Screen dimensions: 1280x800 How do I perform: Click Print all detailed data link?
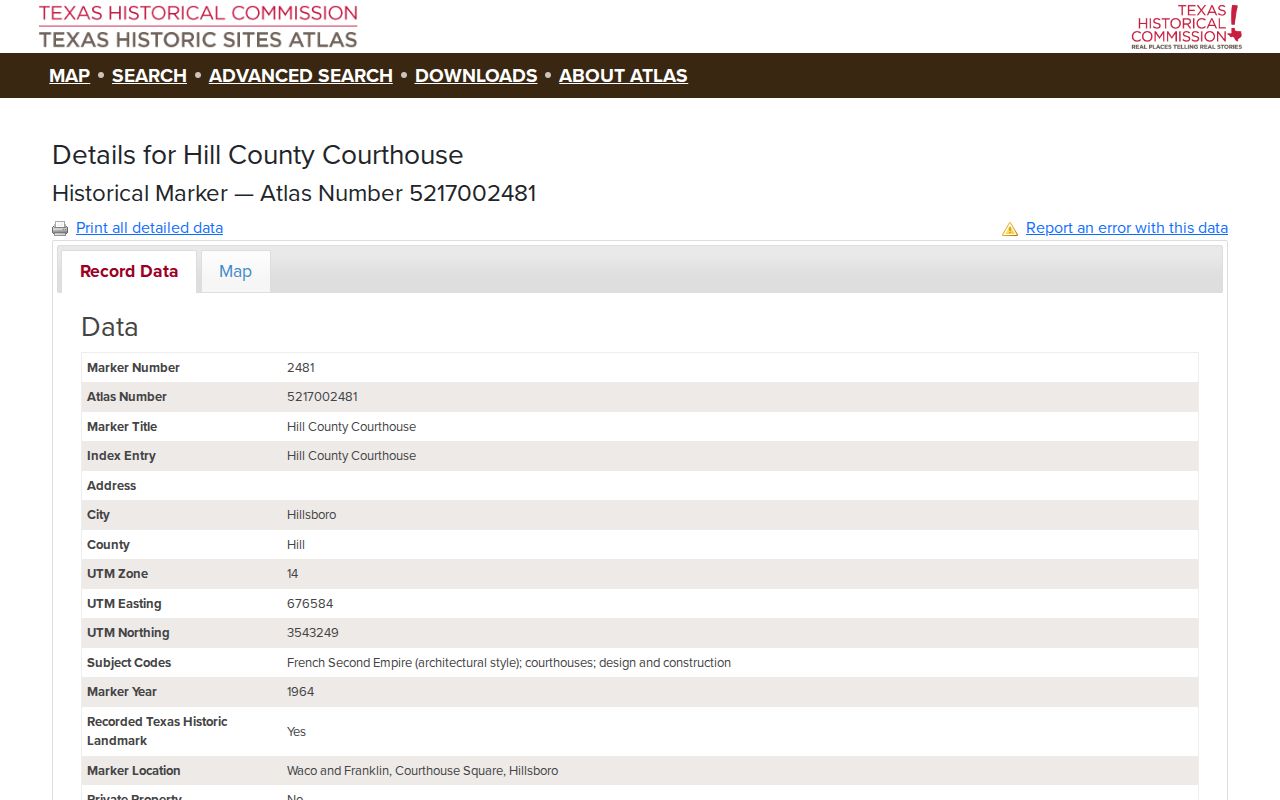pyautogui.click(x=149, y=228)
